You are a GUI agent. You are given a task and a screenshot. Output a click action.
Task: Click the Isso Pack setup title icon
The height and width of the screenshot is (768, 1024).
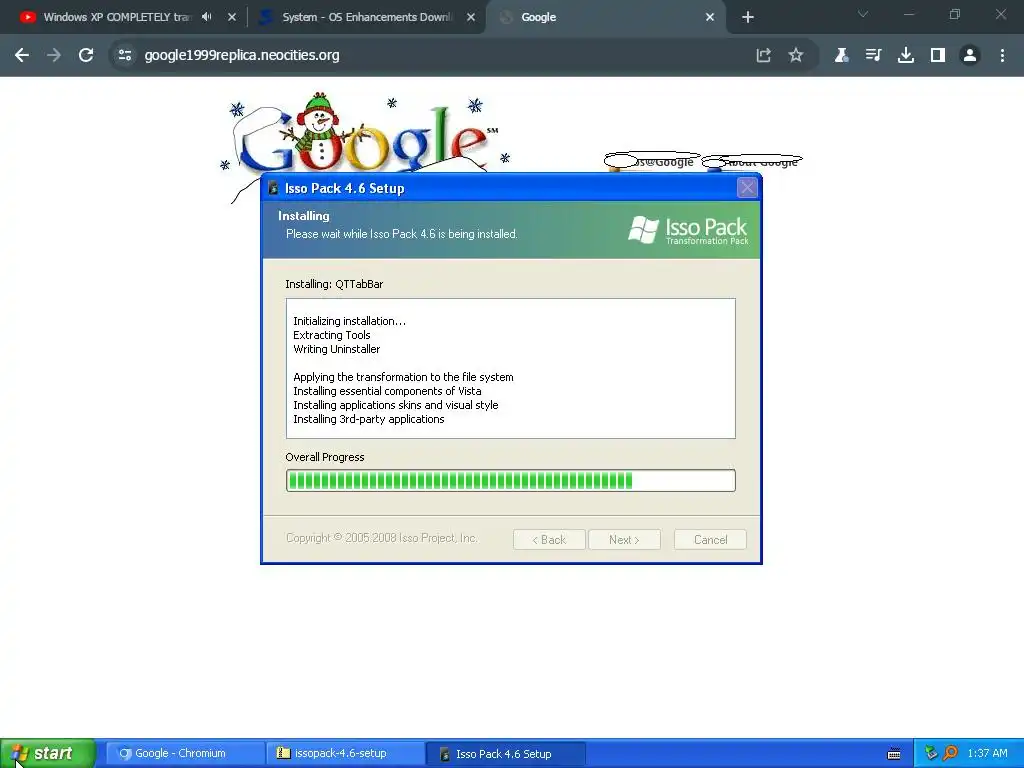coord(274,188)
